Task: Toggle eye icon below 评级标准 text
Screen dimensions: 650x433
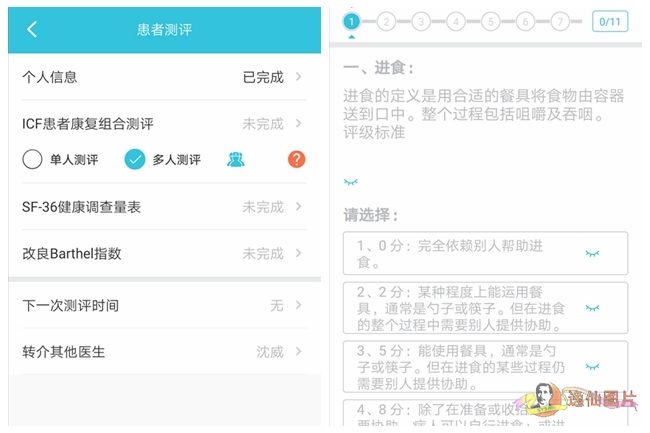Action: coord(351,182)
